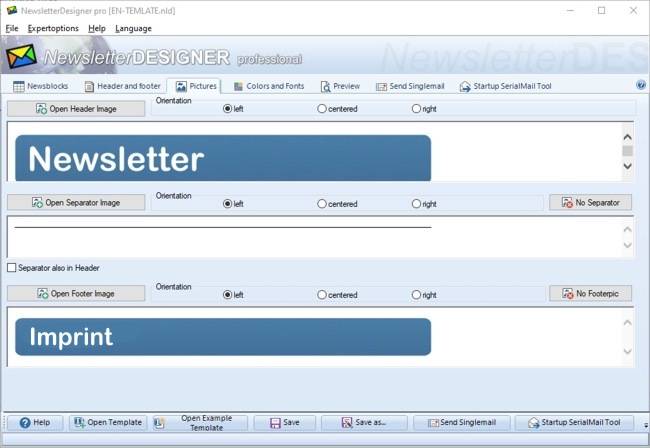Open the Send Singlemail tab
The image size is (650, 448).
[x=410, y=86]
